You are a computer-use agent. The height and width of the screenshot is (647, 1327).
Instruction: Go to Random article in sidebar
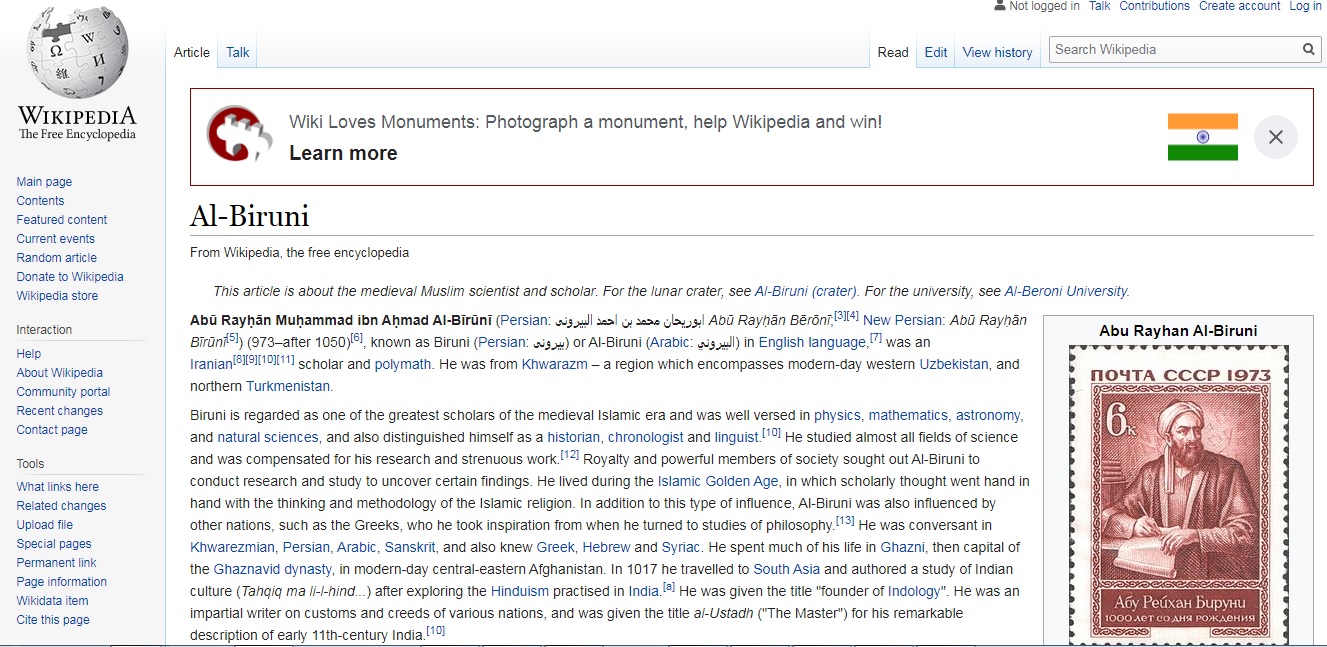(57, 258)
